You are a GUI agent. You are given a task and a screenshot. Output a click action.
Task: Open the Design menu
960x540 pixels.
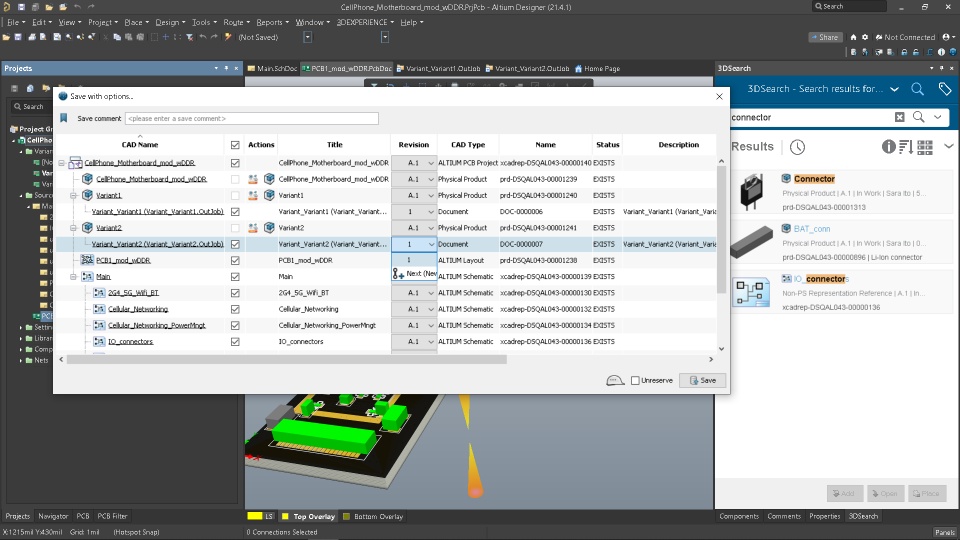point(170,22)
